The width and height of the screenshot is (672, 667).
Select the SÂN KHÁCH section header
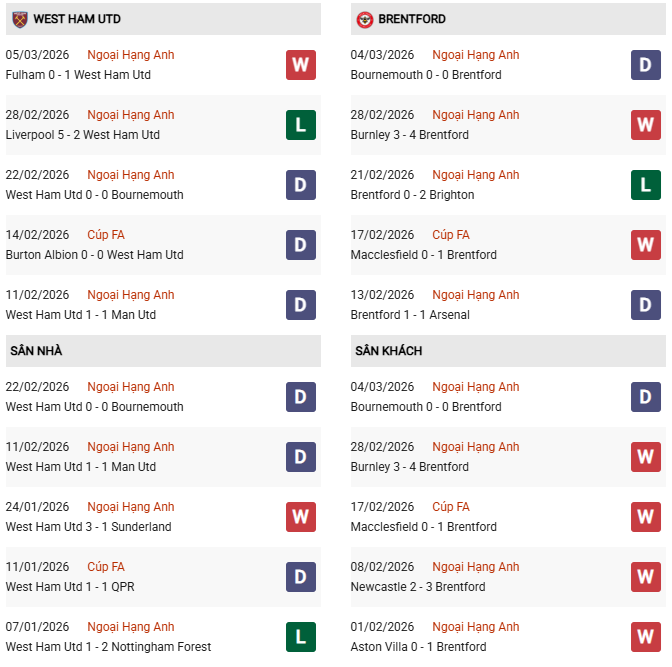pyautogui.click(x=388, y=351)
